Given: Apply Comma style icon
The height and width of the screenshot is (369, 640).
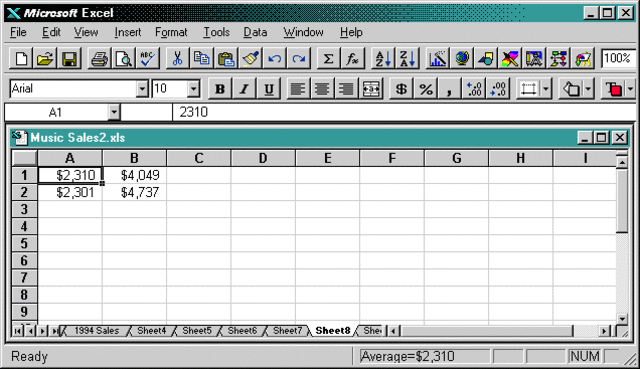Looking at the screenshot, I should point(449,89).
